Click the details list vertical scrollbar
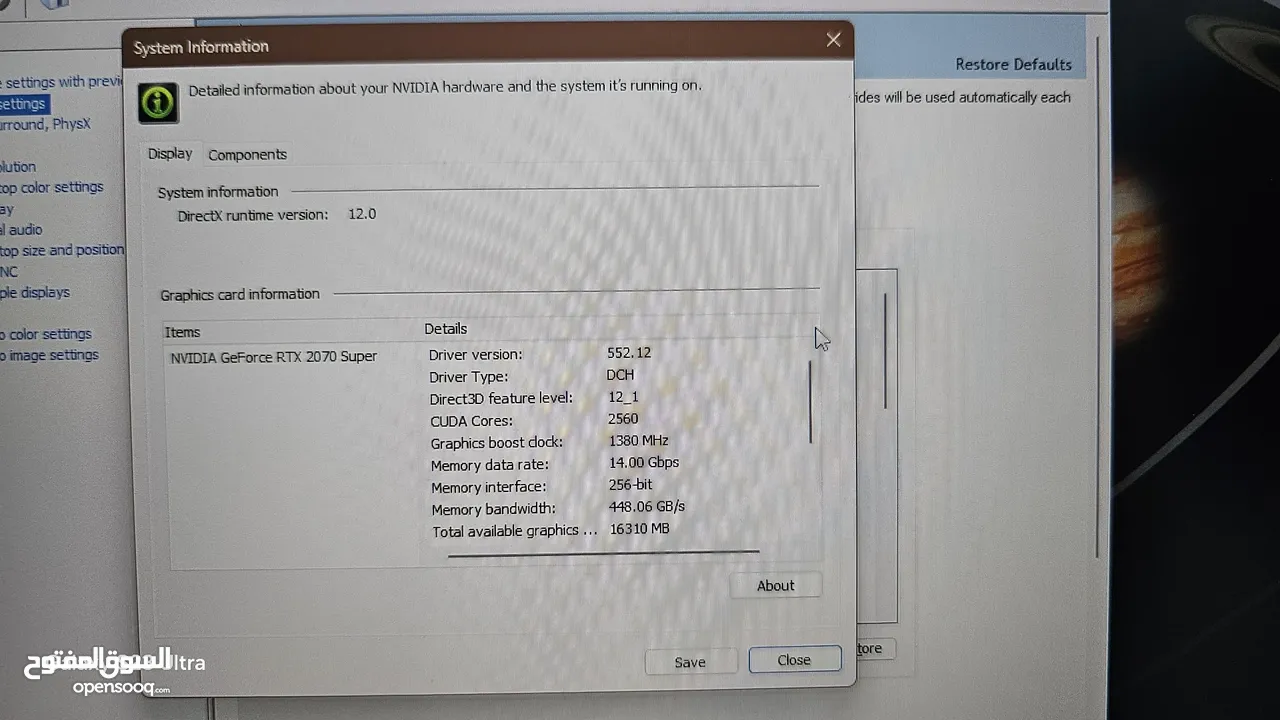The image size is (1280, 720). point(810,402)
